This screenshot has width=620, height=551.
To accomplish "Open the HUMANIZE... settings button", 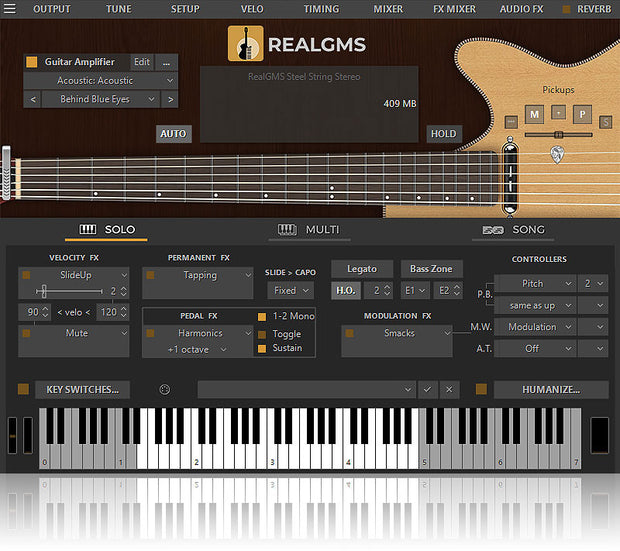I will 551,390.
